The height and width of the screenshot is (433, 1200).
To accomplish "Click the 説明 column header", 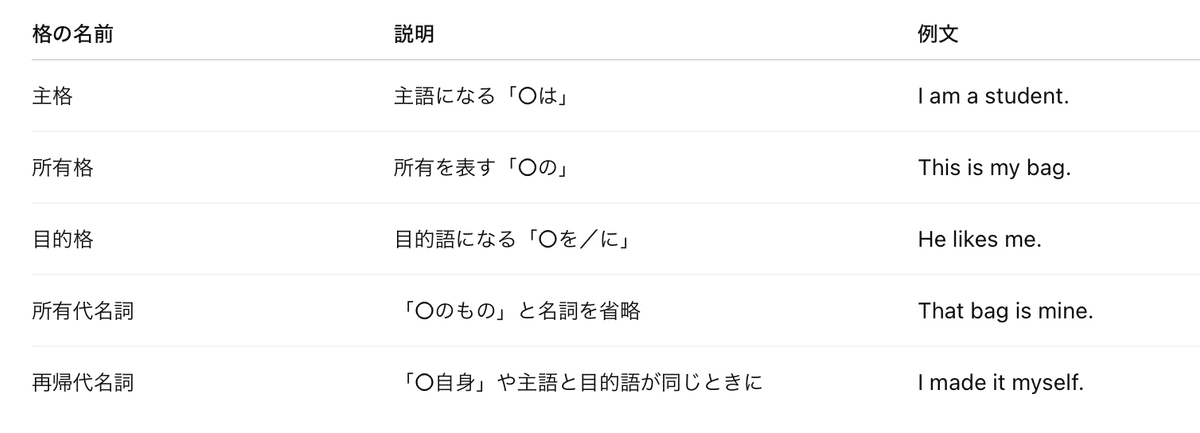I will (414, 34).
